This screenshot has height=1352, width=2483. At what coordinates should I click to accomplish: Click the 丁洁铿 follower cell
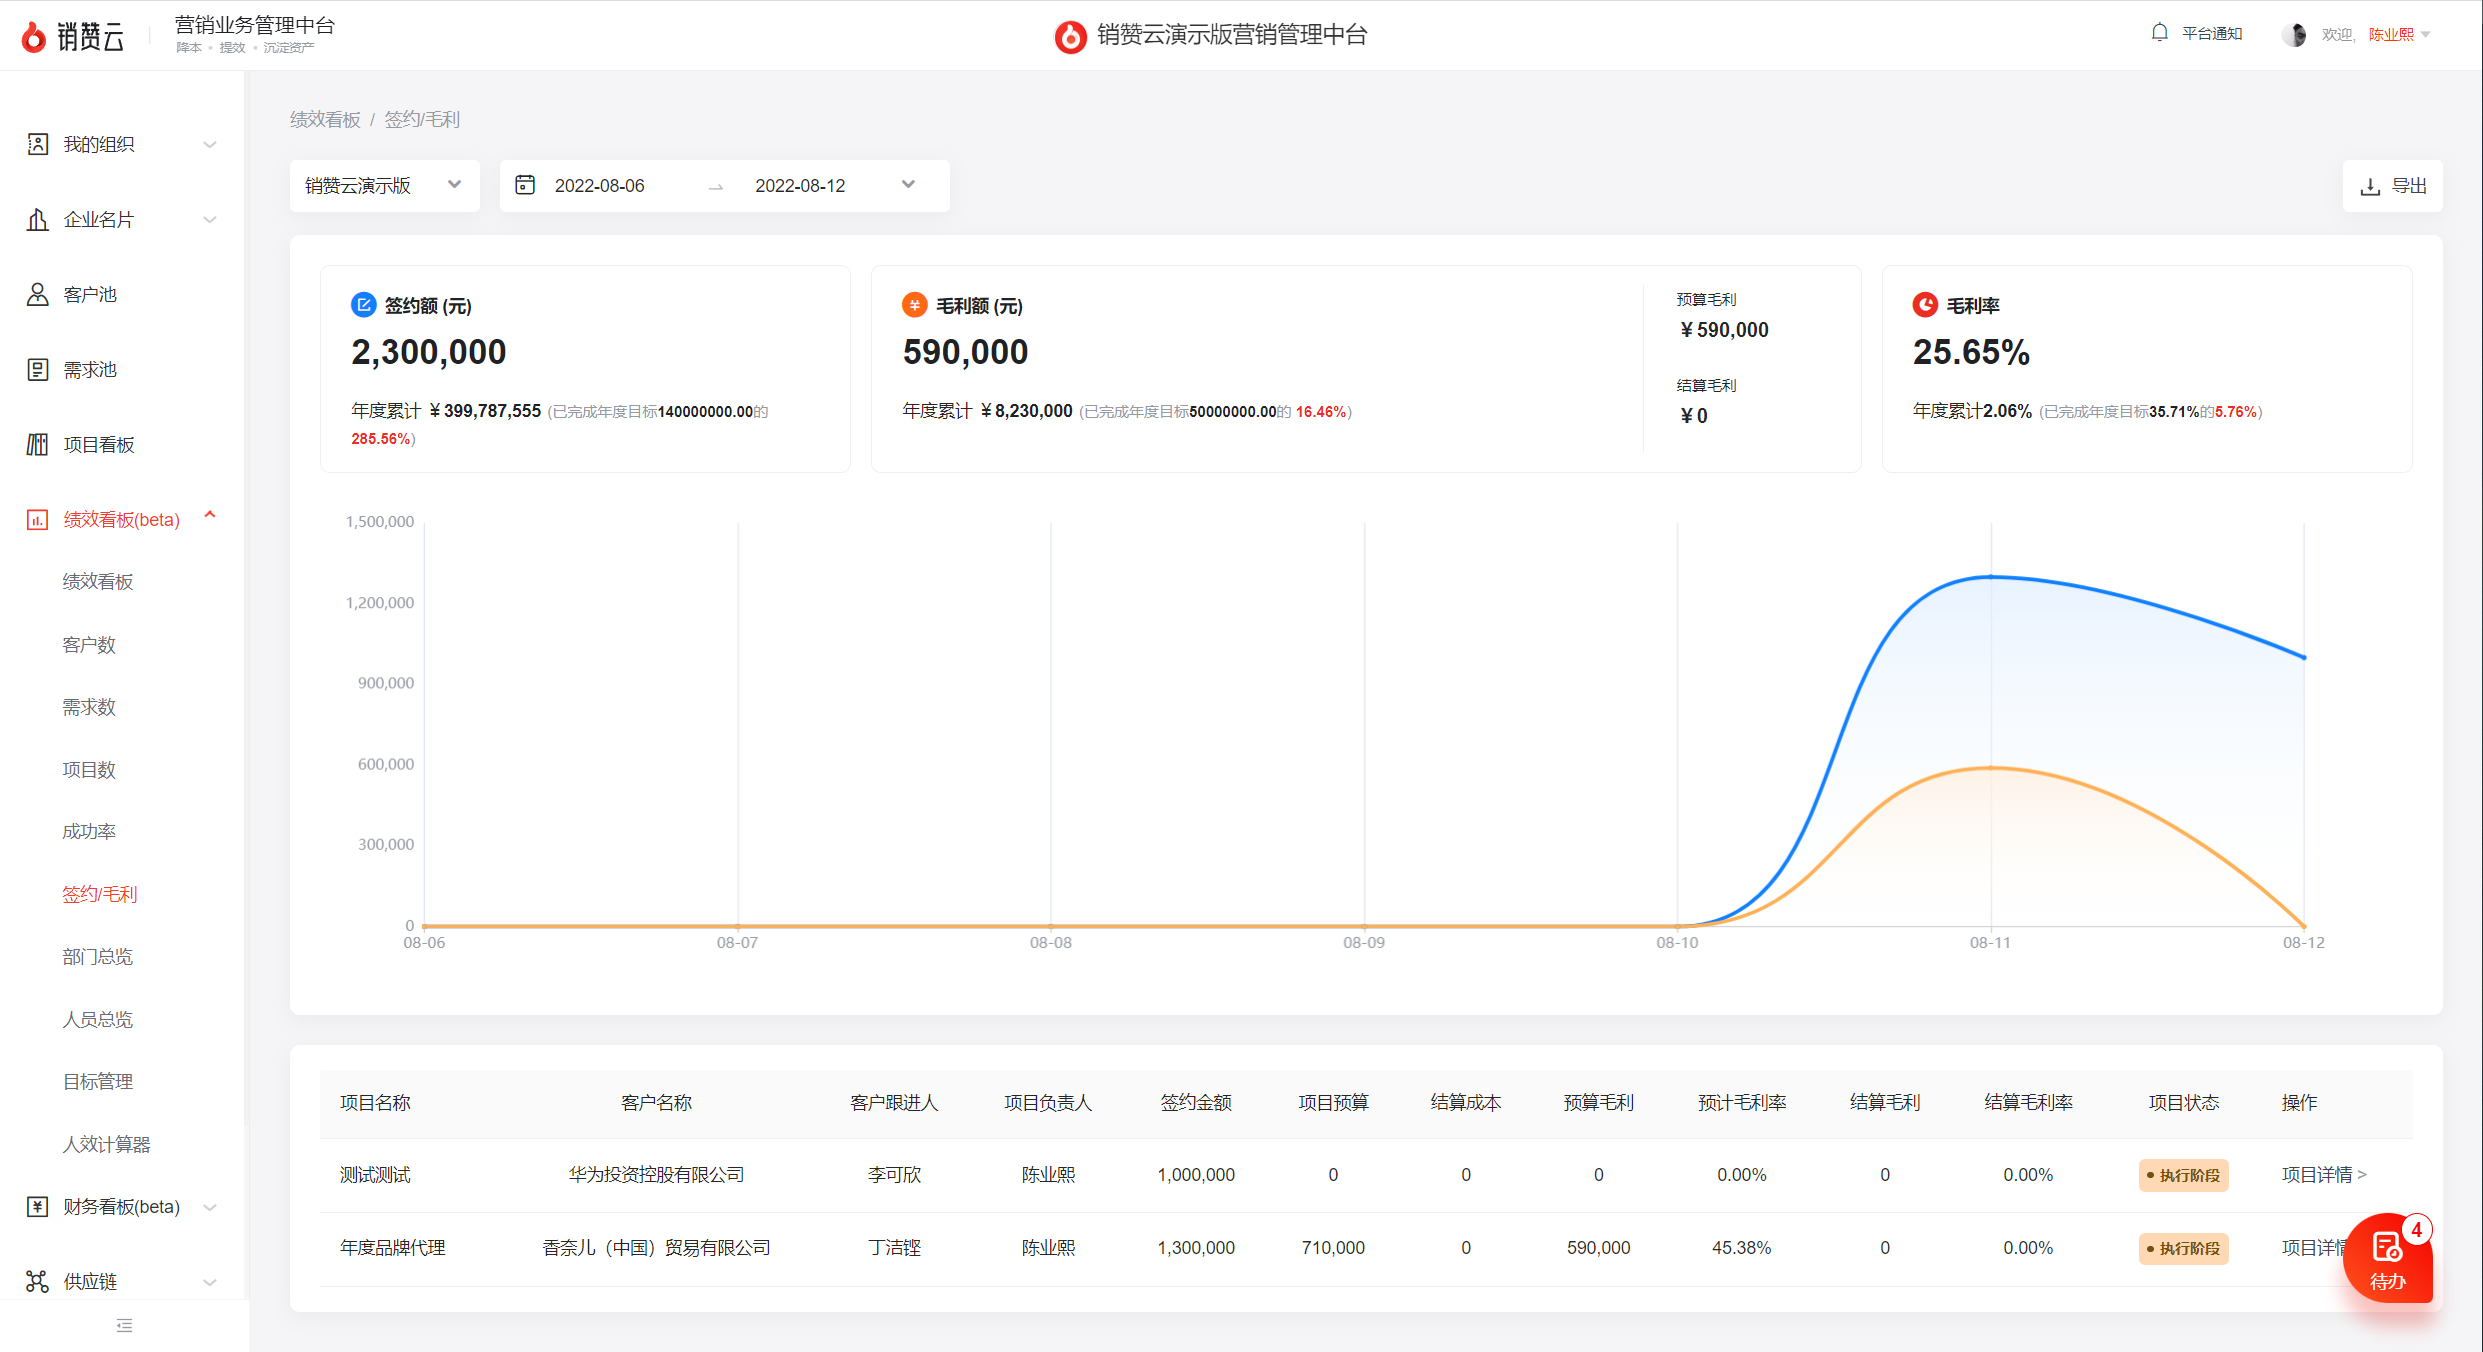pyautogui.click(x=894, y=1247)
